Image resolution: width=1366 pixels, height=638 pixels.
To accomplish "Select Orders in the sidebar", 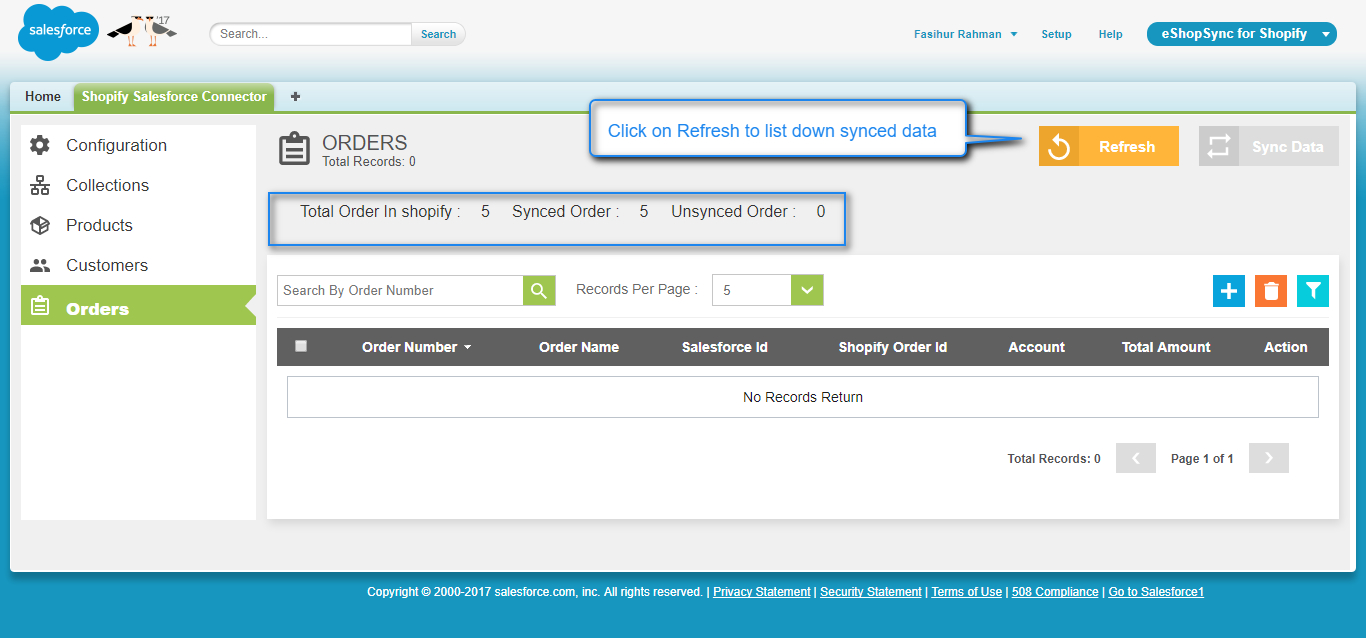I will click(x=138, y=305).
